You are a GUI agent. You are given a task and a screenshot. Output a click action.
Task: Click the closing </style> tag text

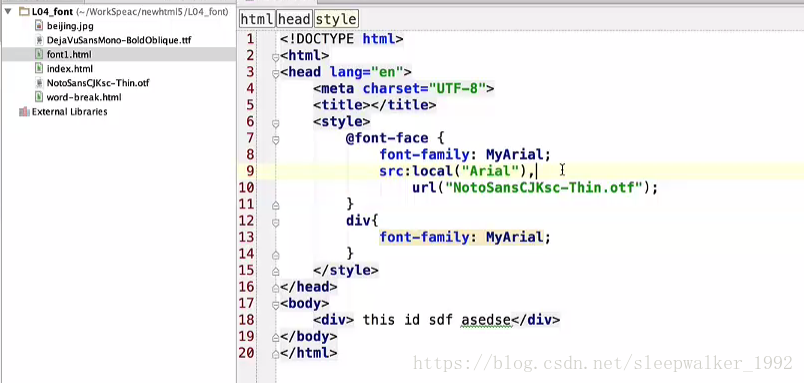coord(346,270)
